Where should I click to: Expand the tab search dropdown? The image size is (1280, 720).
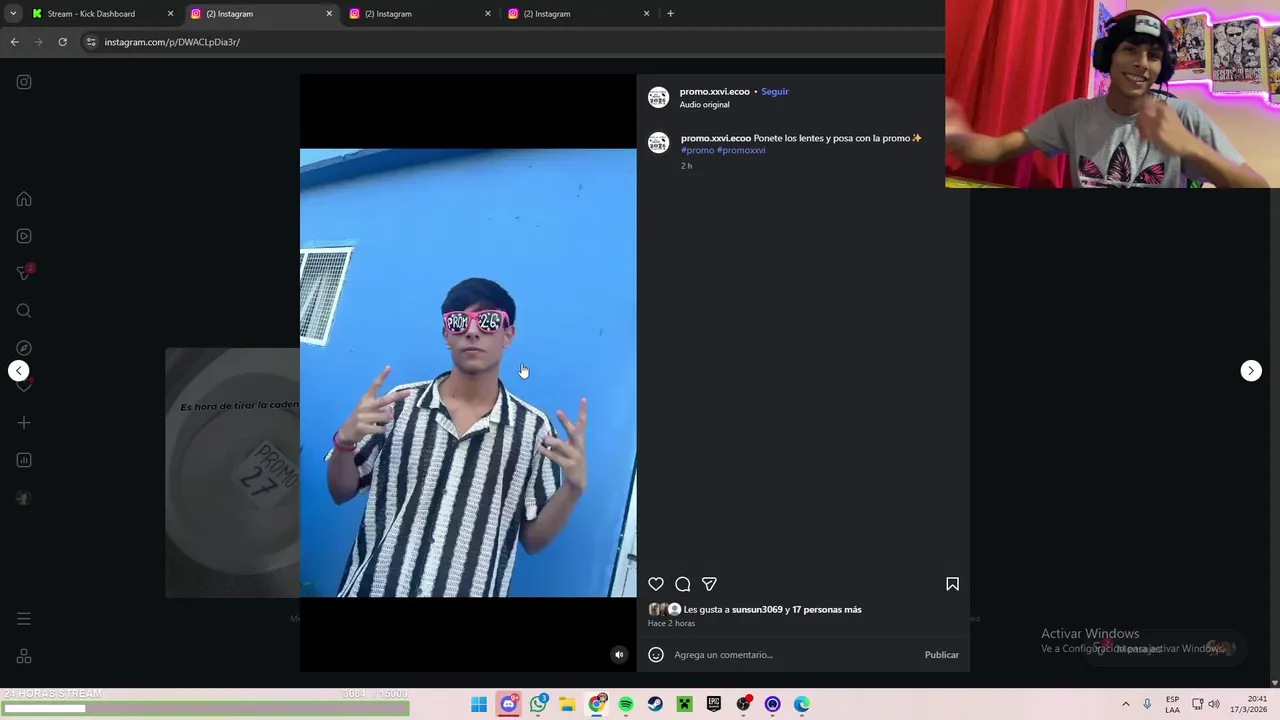click(x=13, y=14)
